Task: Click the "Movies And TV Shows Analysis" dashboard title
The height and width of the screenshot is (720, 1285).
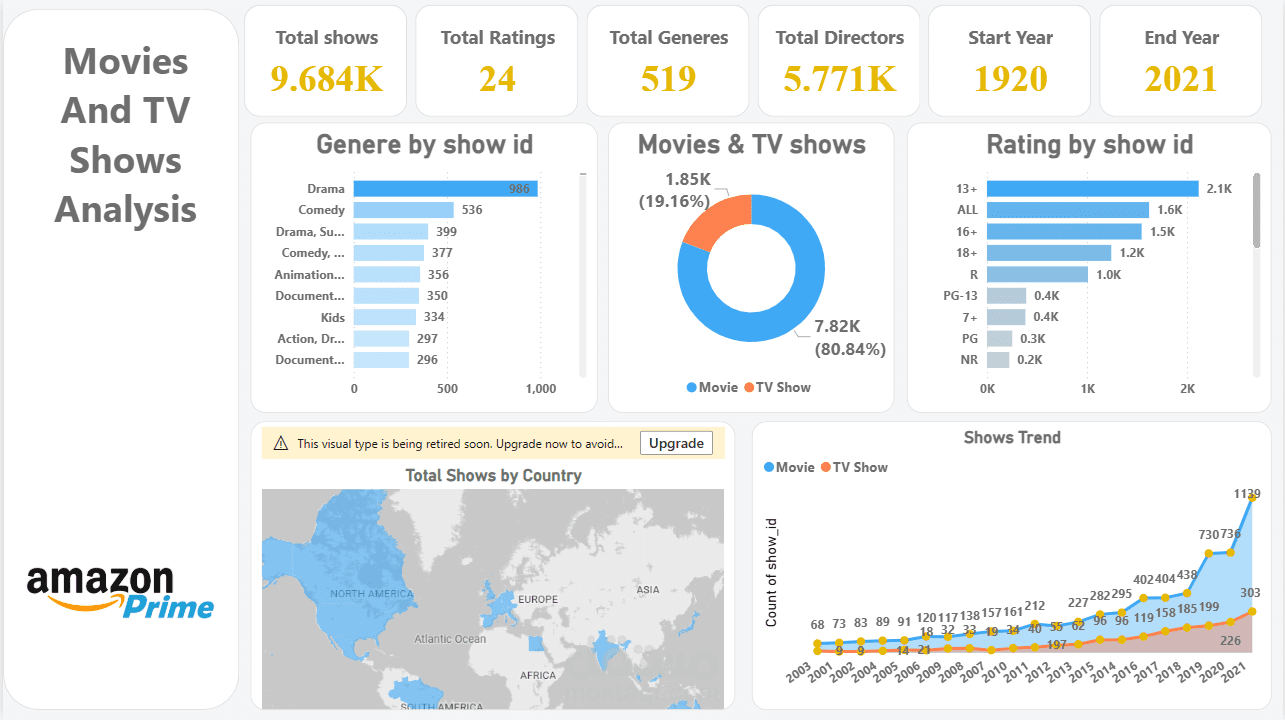Action: [126, 135]
